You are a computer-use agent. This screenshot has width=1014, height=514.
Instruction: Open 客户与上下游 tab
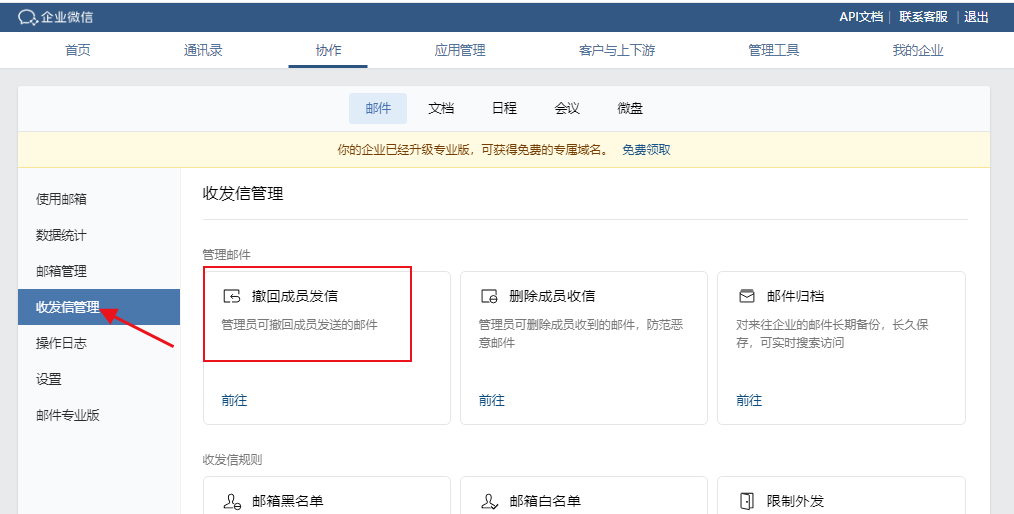[617, 50]
